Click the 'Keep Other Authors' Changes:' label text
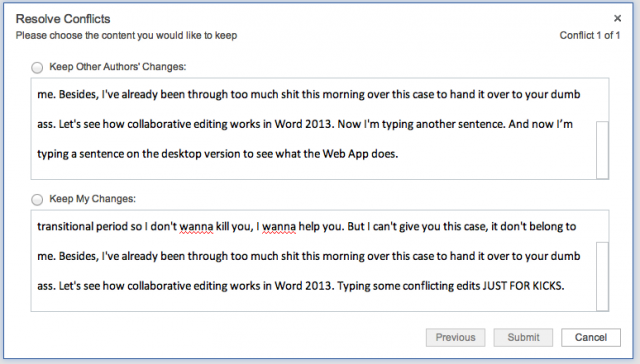Image resolution: width=640 pixels, height=364 pixels. pyautogui.click(x=118, y=67)
